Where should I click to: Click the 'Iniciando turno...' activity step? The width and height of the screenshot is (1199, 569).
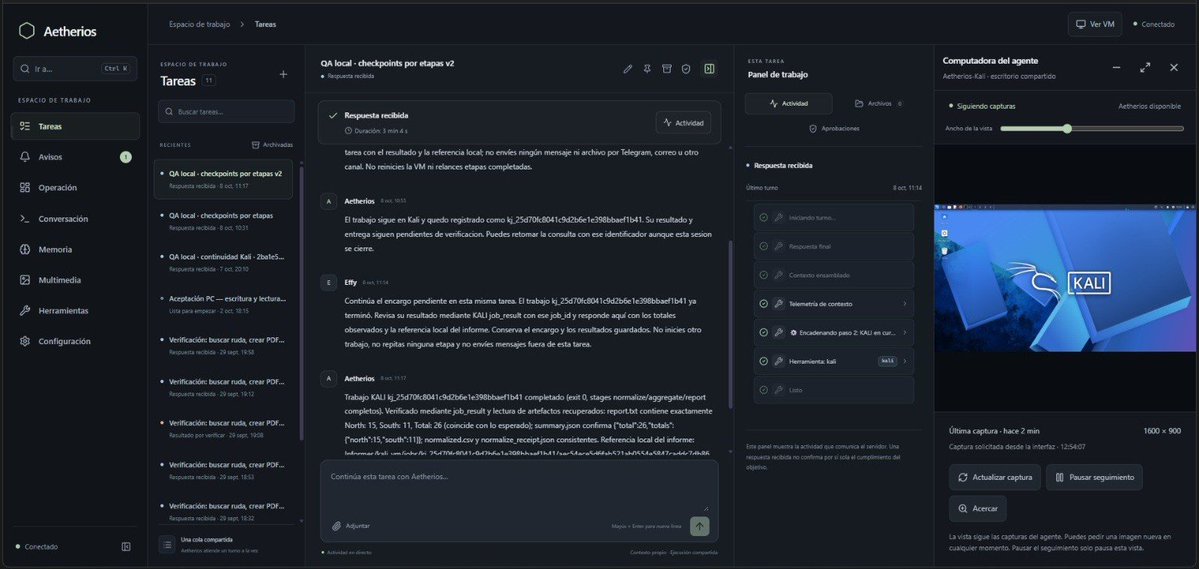(x=833, y=218)
